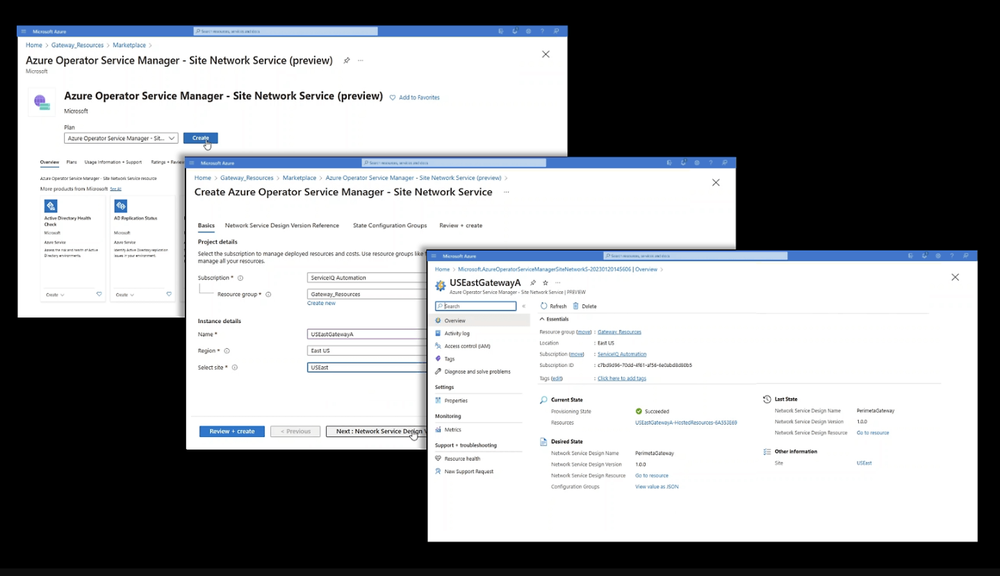Open hamburger menu in Marketplace window
The height and width of the screenshot is (576, 1000).
pyautogui.click(x=24, y=31)
